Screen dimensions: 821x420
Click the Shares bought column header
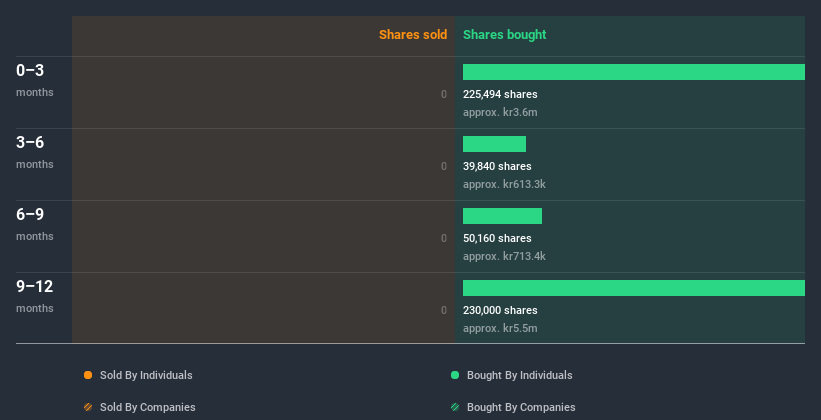pos(504,35)
